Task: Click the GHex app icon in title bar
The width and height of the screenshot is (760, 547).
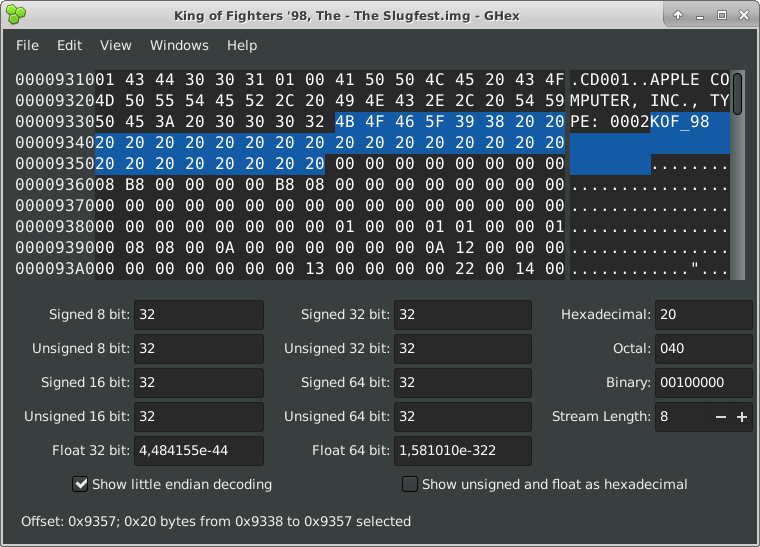Action: (16, 15)
